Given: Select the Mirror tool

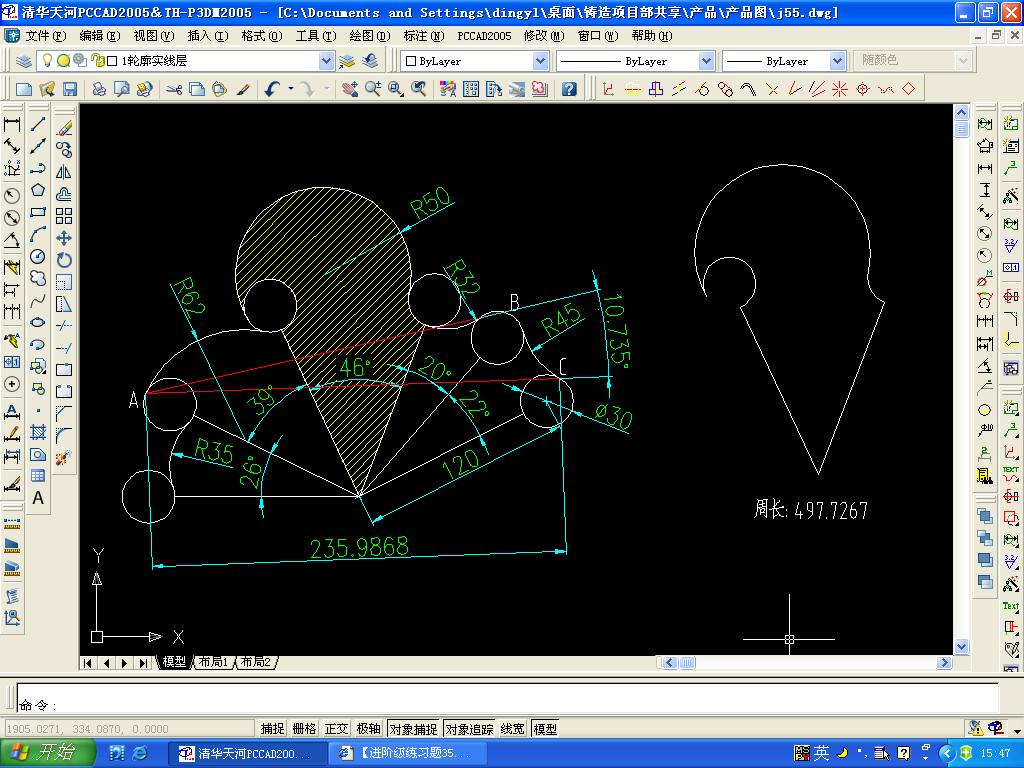Looking at the screenshot, I should coord(64,172).
